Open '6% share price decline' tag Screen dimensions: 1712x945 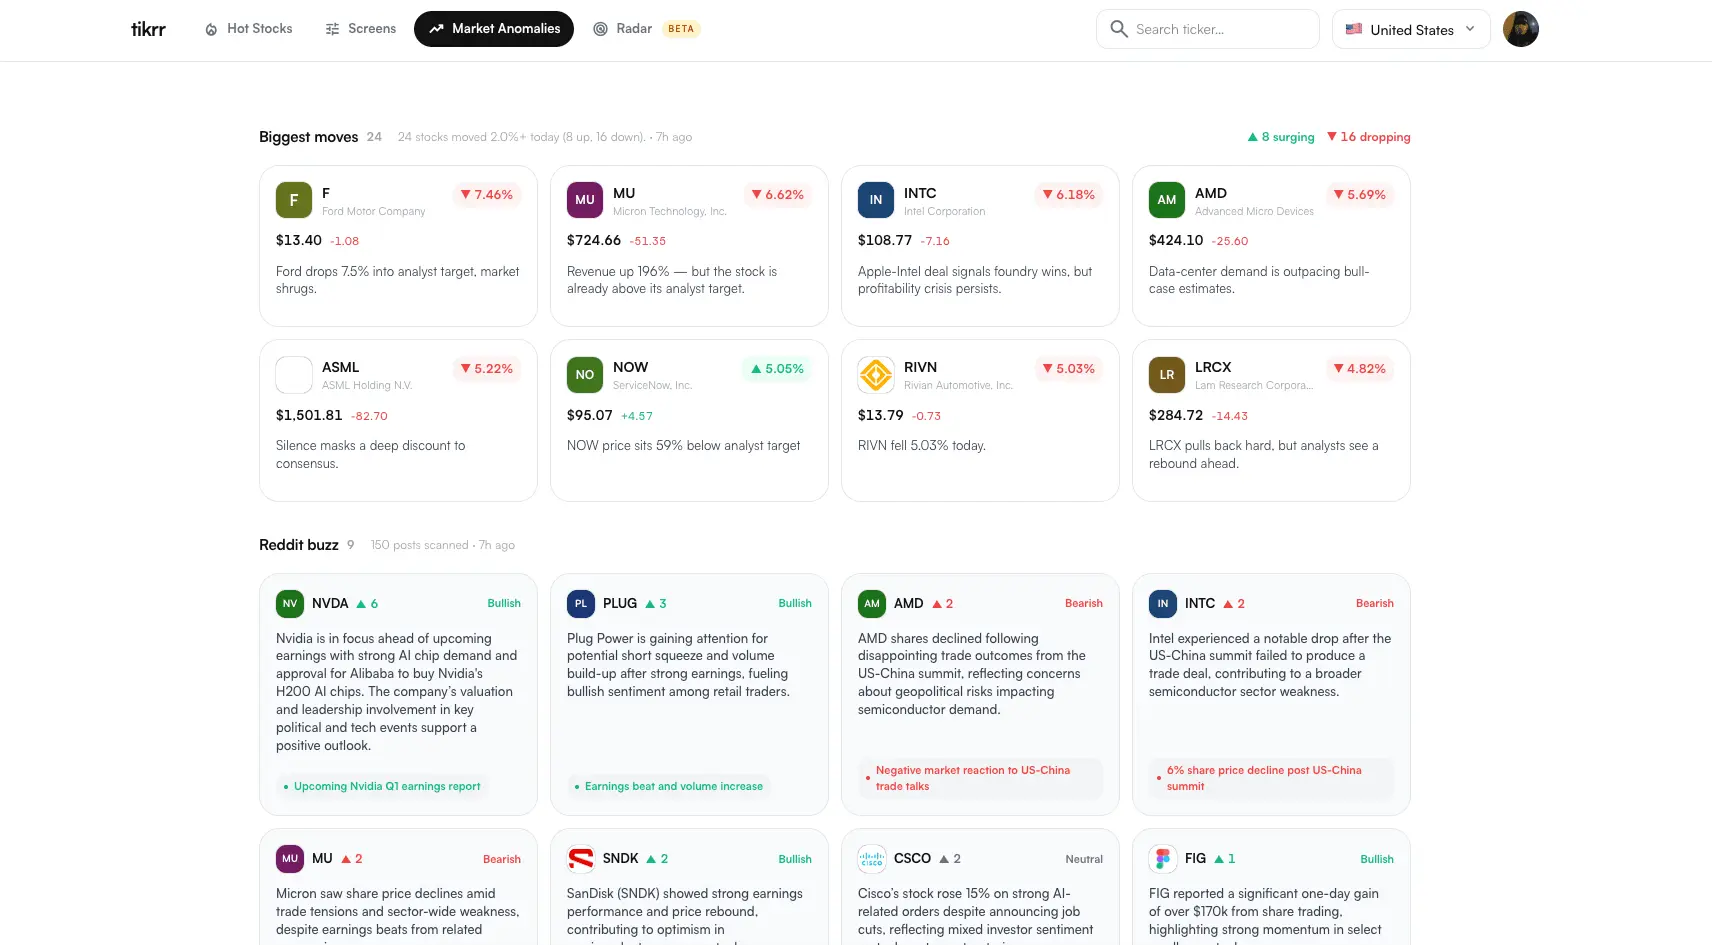coord(1271,778)
